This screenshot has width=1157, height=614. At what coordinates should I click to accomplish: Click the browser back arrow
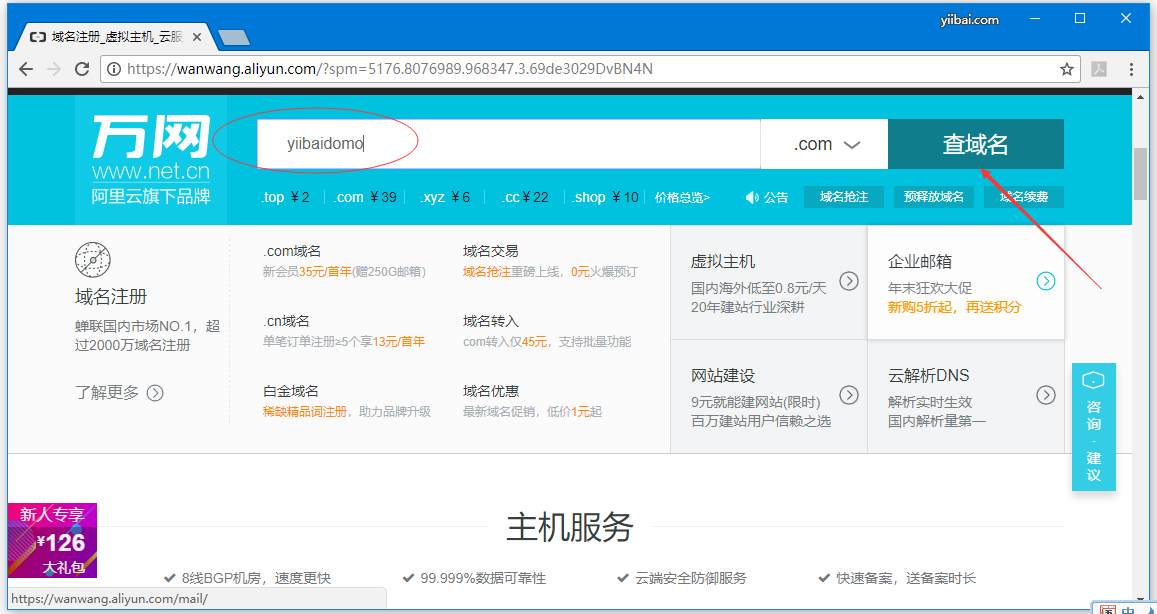(x=26, y=69)
